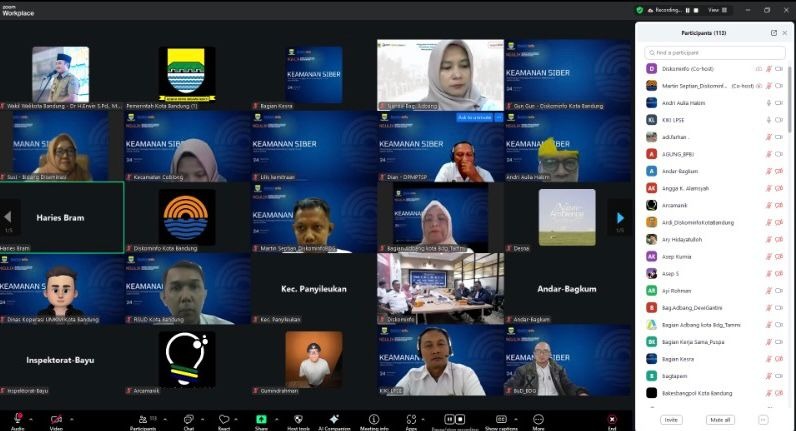Select Asep Kurnia in participants list
This screenshot has height=431, width=796.
click(x=715, y=257)
